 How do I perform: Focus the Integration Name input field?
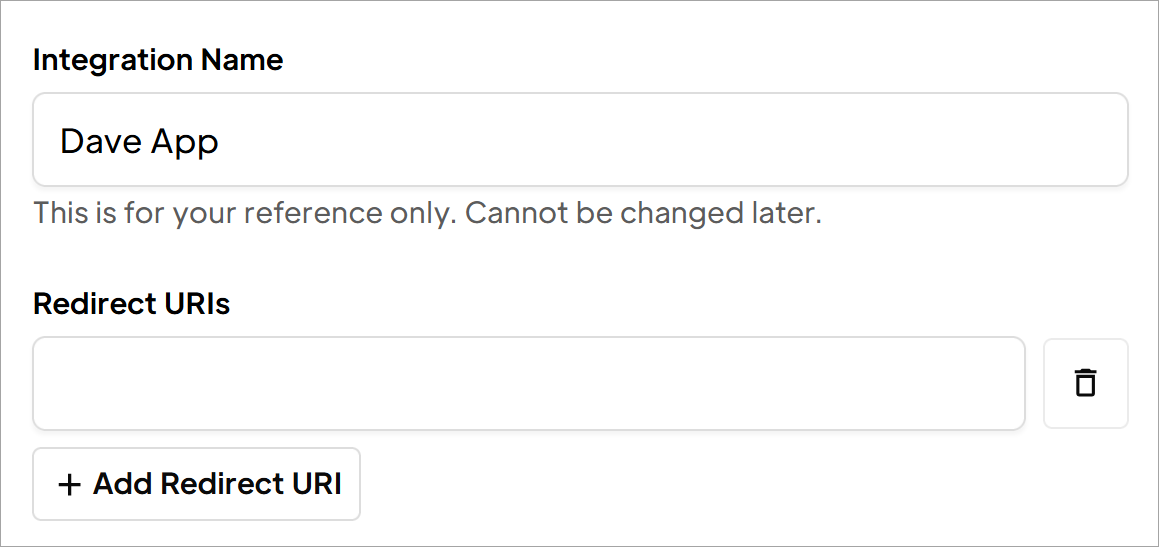pos(580,140)
